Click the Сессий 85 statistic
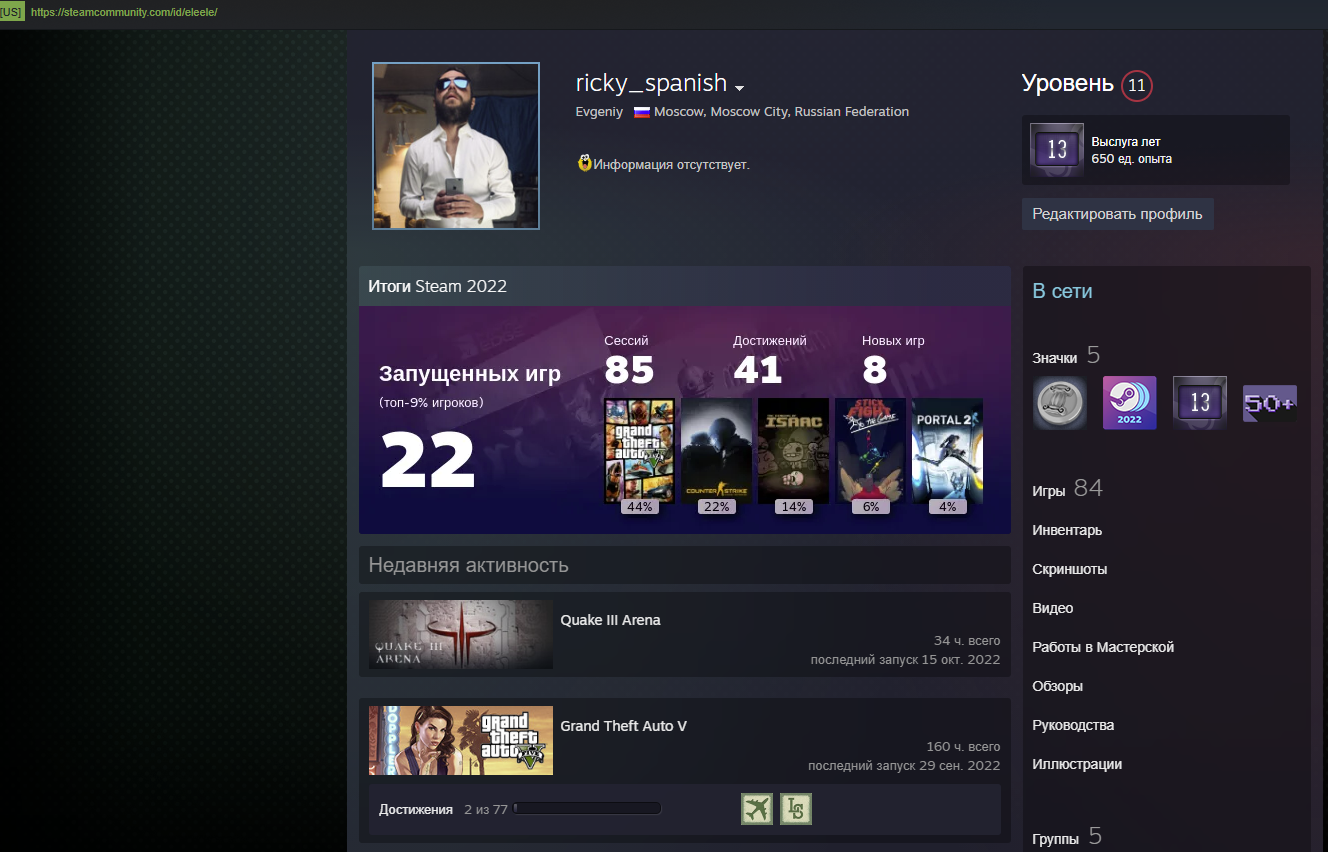1328x852 pixels. [x=629, y=361]
